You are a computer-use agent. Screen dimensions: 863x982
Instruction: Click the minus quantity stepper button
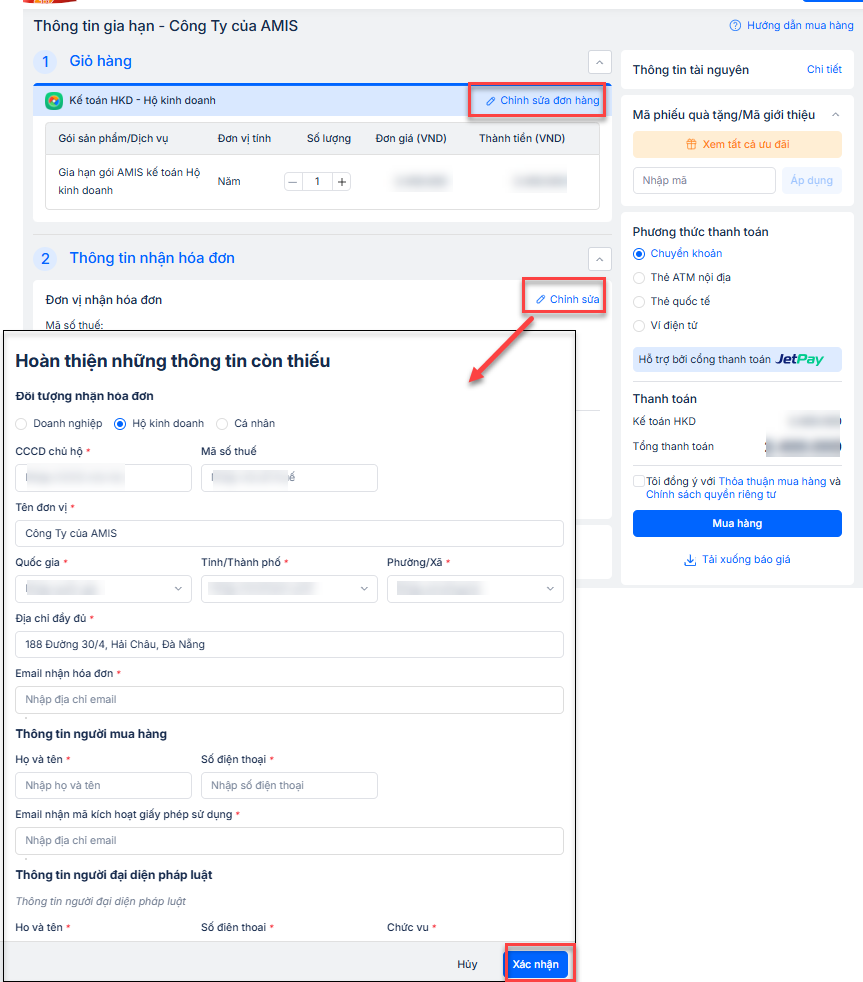(292, 182)
